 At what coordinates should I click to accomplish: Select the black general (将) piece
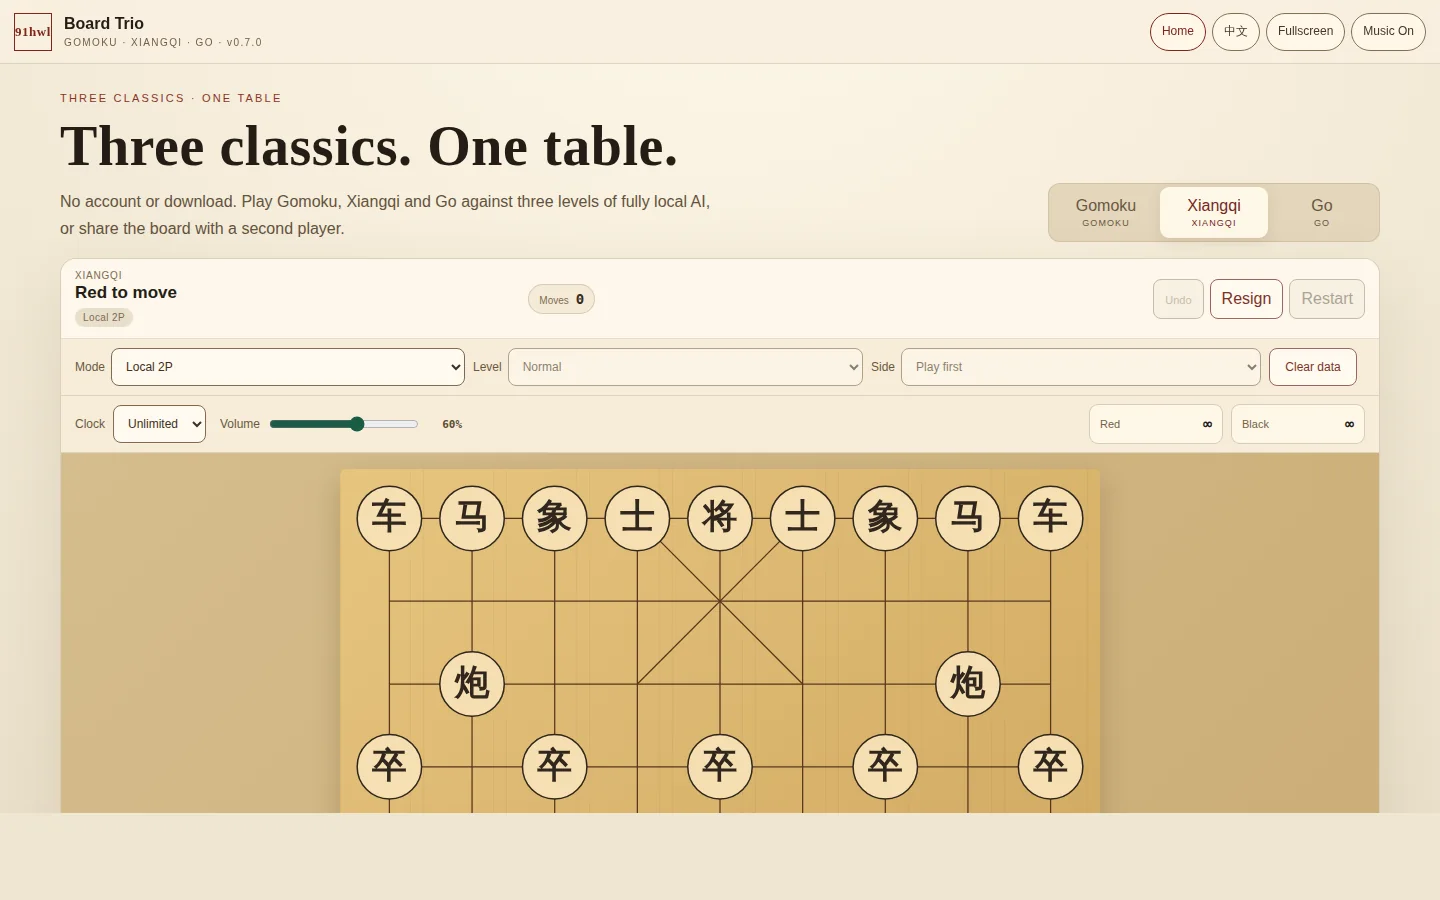tap(720, 518)
